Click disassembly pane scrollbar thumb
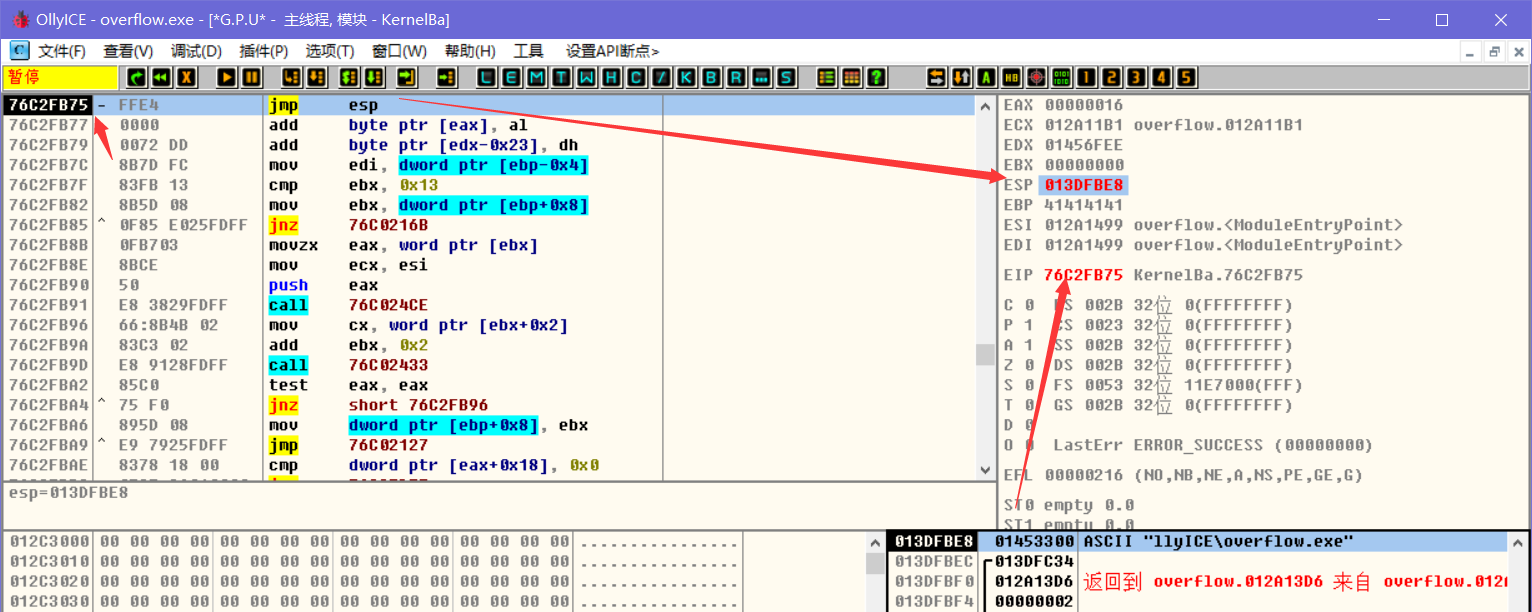Screen dimensions: 1532x612 coord(985,354)
